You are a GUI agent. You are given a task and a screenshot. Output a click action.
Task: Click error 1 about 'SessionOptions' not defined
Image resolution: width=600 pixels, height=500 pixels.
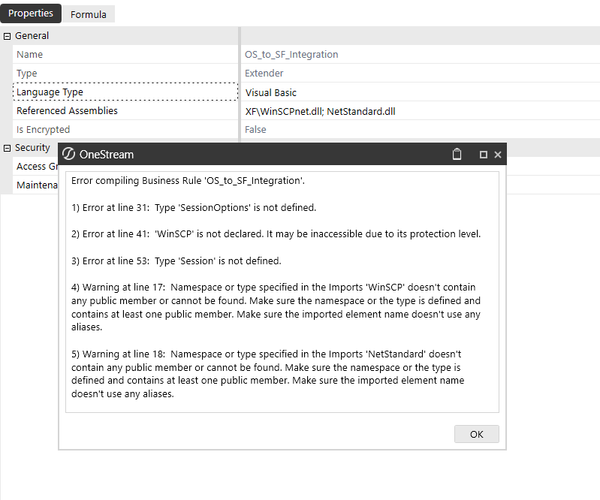tap(194, 207)
